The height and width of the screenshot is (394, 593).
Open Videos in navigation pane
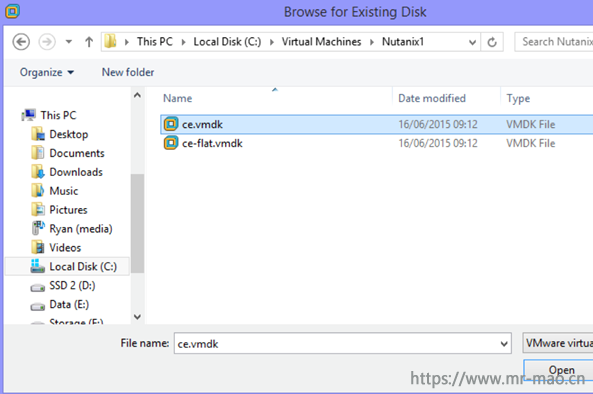65,248
